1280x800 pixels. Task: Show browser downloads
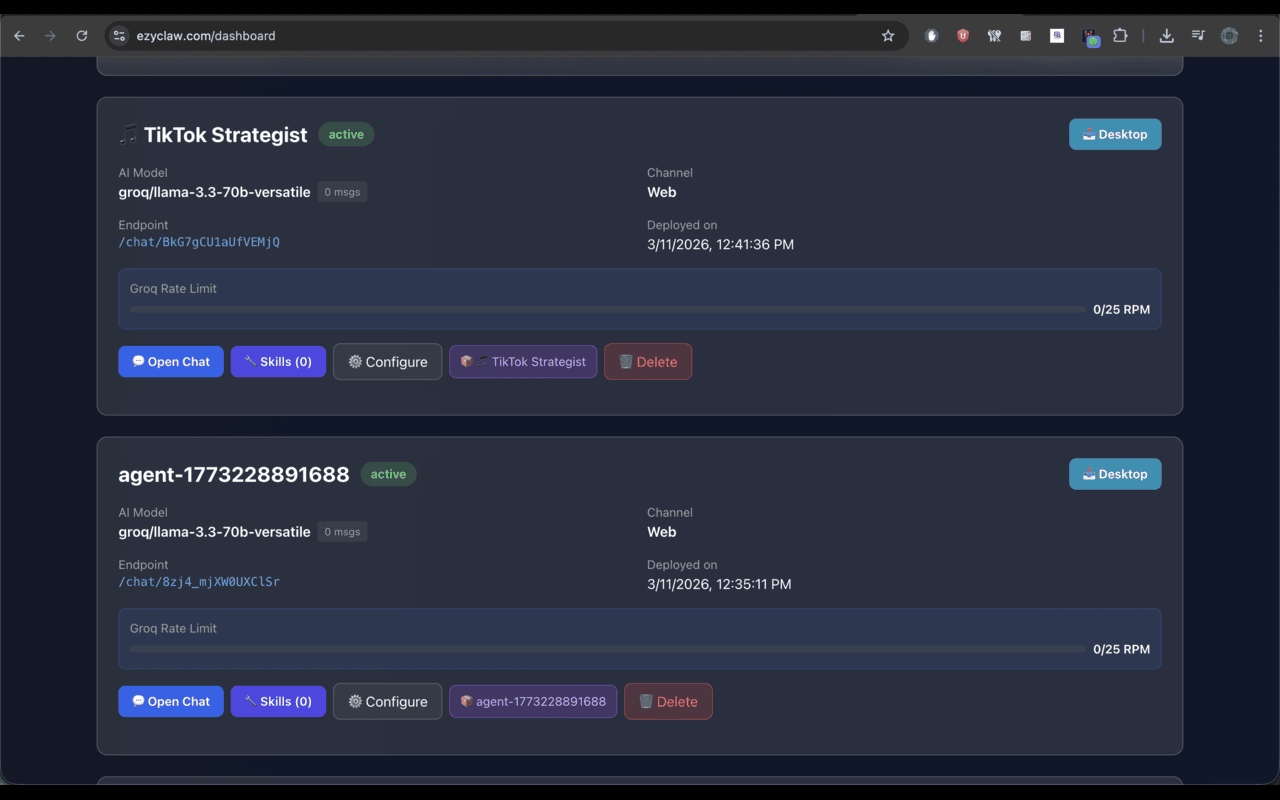[x=1166, y=36]
